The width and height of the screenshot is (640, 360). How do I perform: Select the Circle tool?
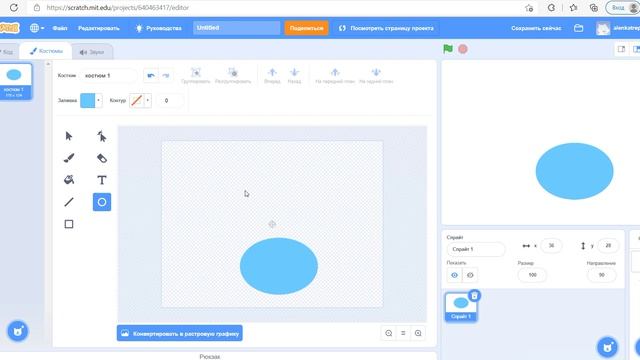(x=102, y=202)
